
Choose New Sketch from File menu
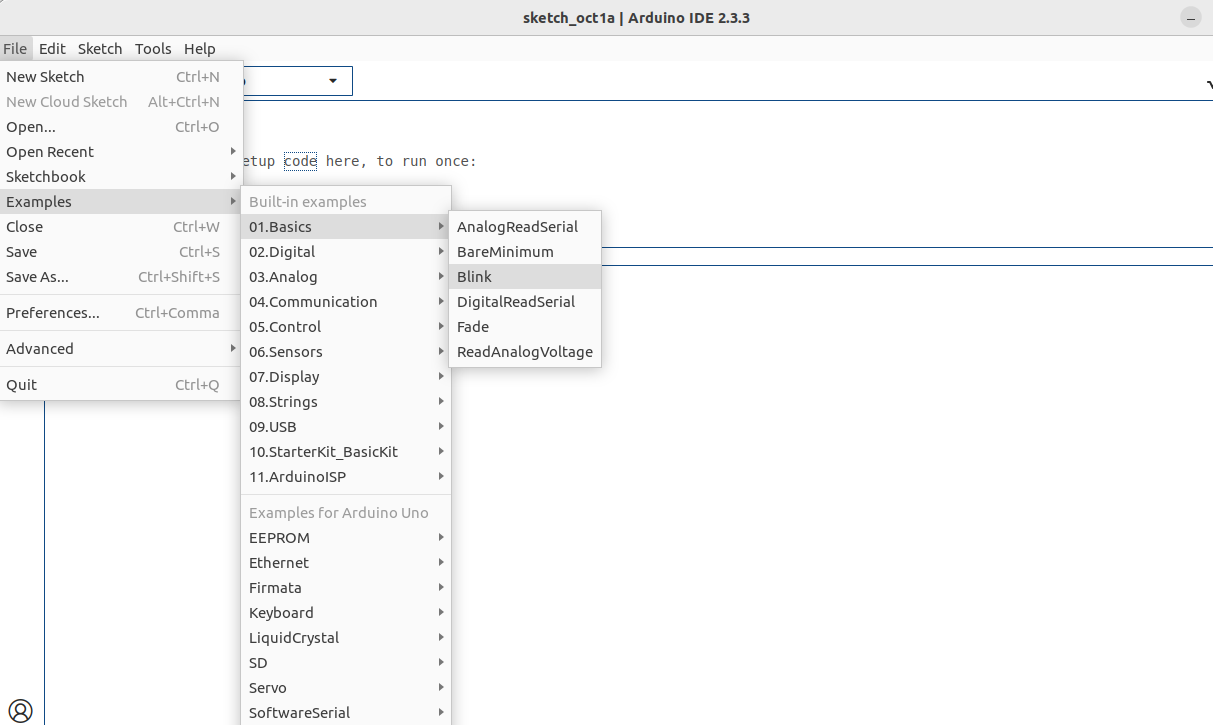(121, 77)
